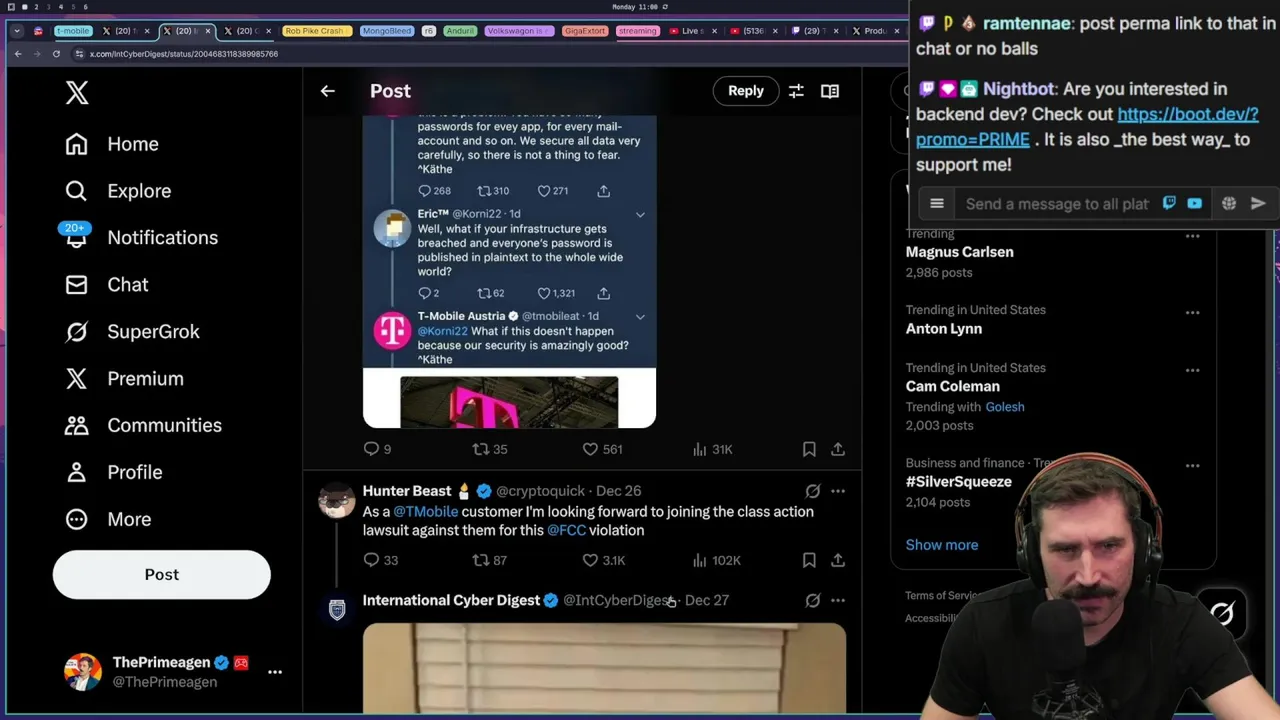Click Hunter Beast's avatar image
This screenshot has width=1280, height=720.
337,500
